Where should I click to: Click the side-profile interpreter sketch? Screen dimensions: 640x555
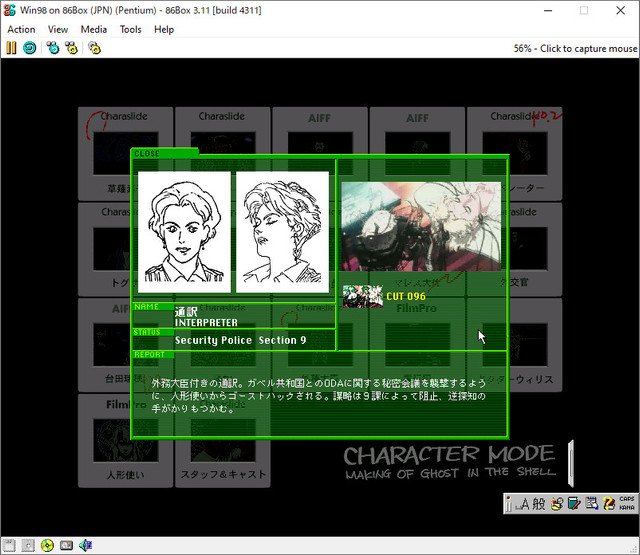tap(282, 232)
